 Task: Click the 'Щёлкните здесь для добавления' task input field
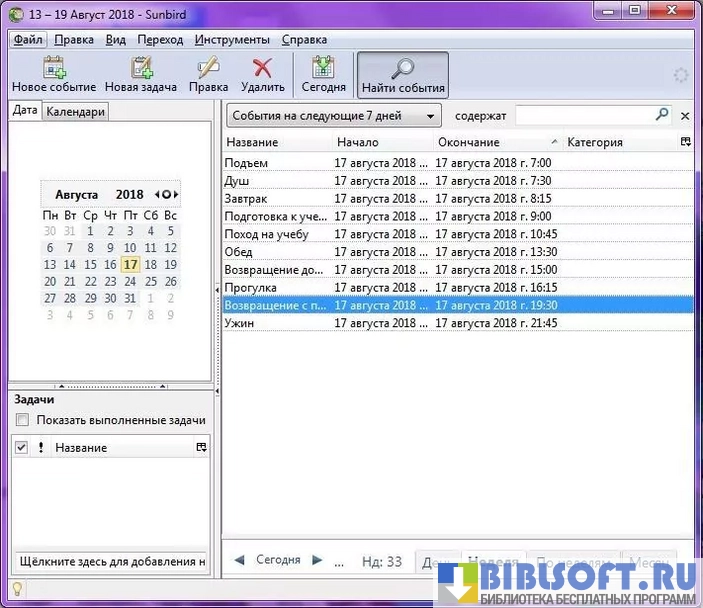pyautogui.click(x=109, y=561)
